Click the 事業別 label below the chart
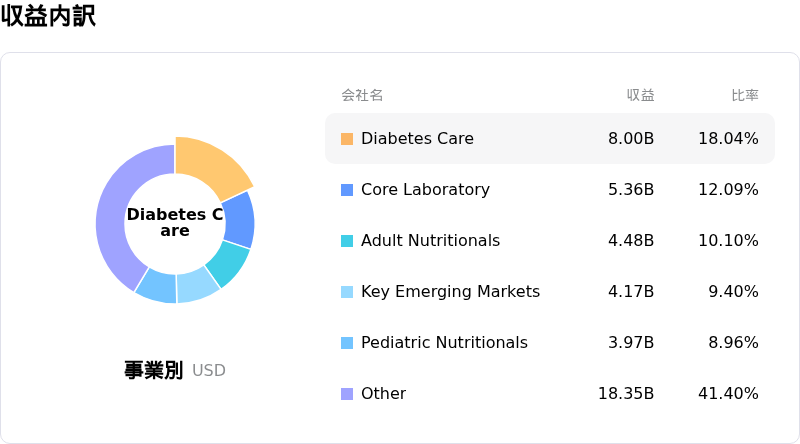 point(153,371)
